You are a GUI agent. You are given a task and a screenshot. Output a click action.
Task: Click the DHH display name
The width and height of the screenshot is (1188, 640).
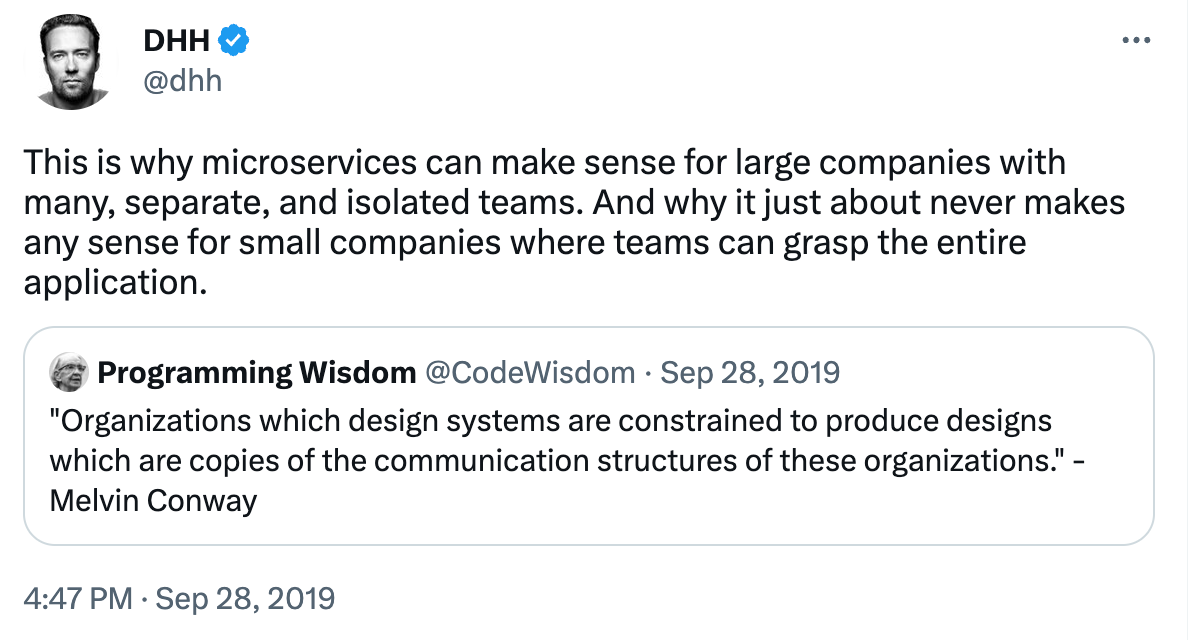[177, 40]
